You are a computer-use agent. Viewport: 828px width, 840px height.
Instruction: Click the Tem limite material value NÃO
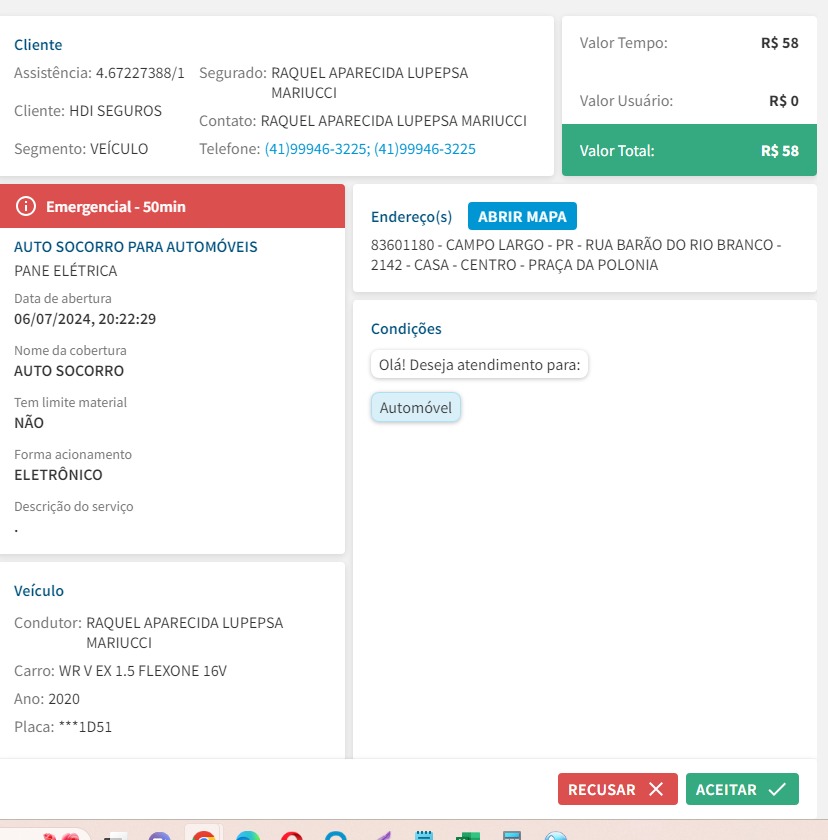point(29,423)
